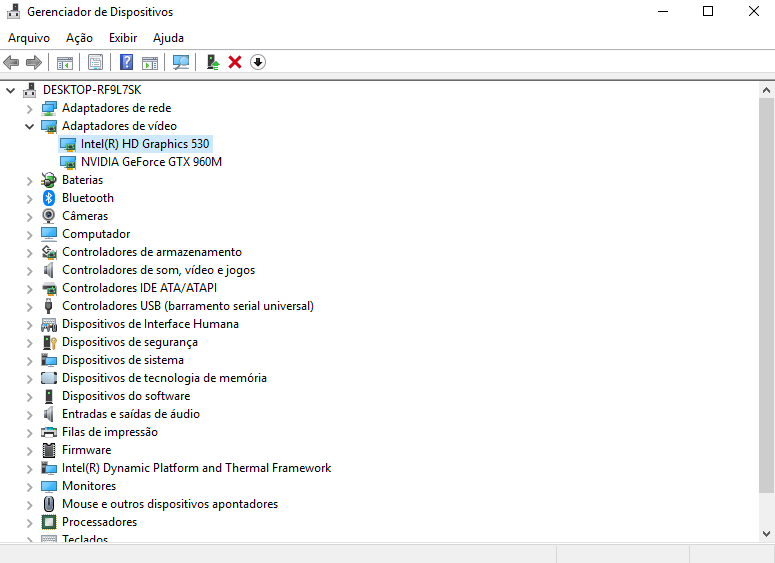
Task: Expand the Controladores IDE ATA/ATAPI chevron
Action: click(x=30, y=289)
